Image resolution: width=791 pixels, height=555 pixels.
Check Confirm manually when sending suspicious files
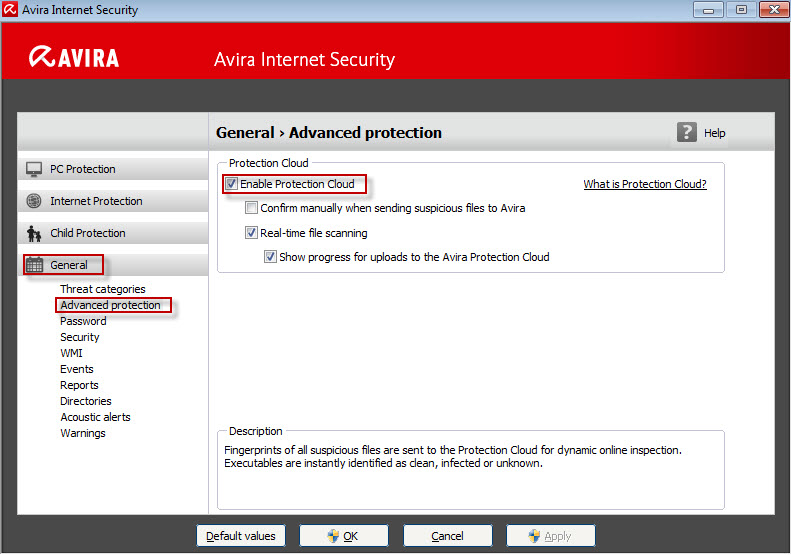(x=251, y=208)
